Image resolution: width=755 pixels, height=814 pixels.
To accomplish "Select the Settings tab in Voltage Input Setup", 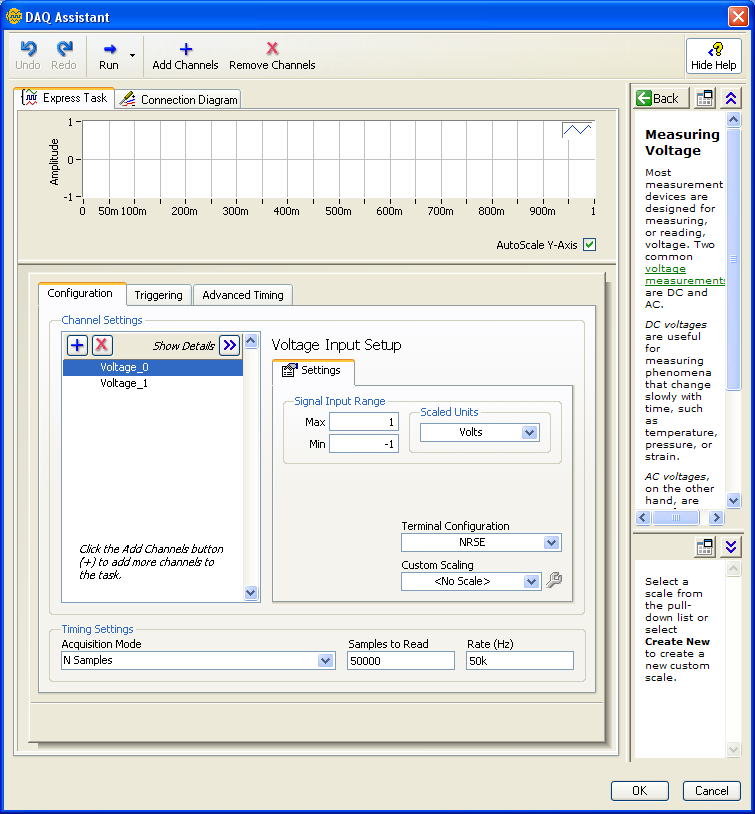I will (313, 371).
